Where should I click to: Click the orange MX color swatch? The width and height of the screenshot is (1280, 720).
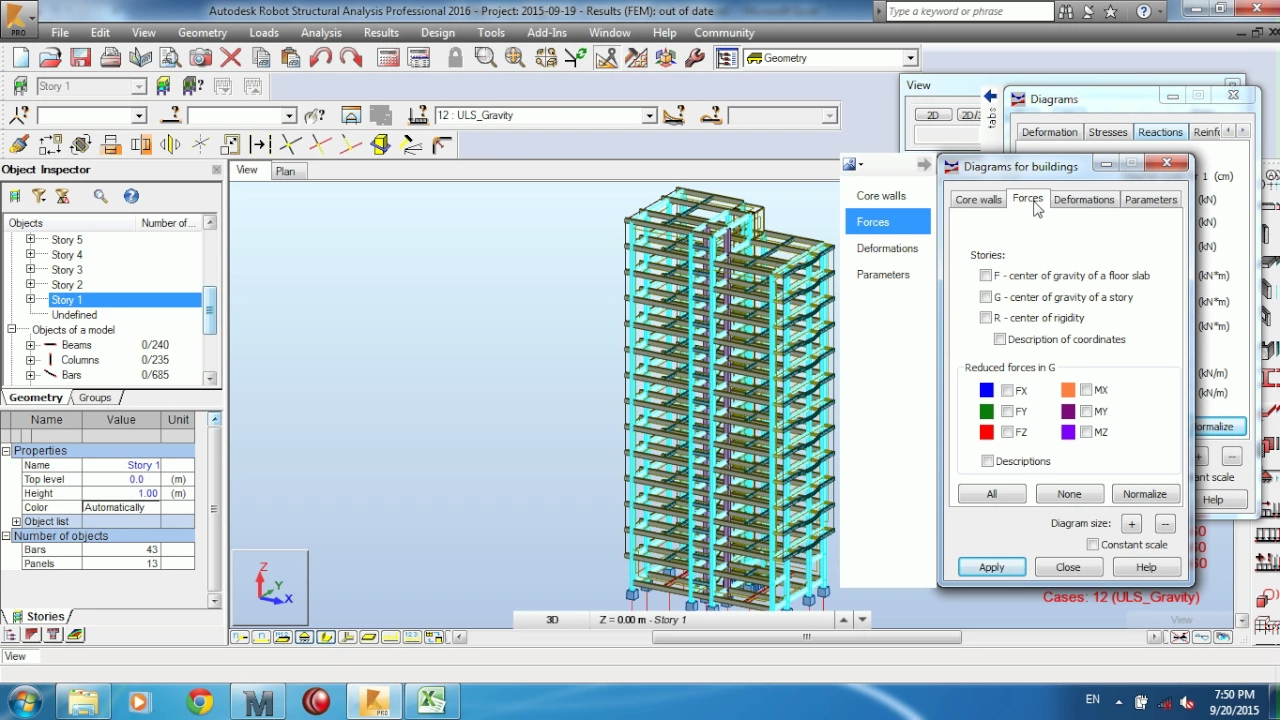(x=1068, y=390)
